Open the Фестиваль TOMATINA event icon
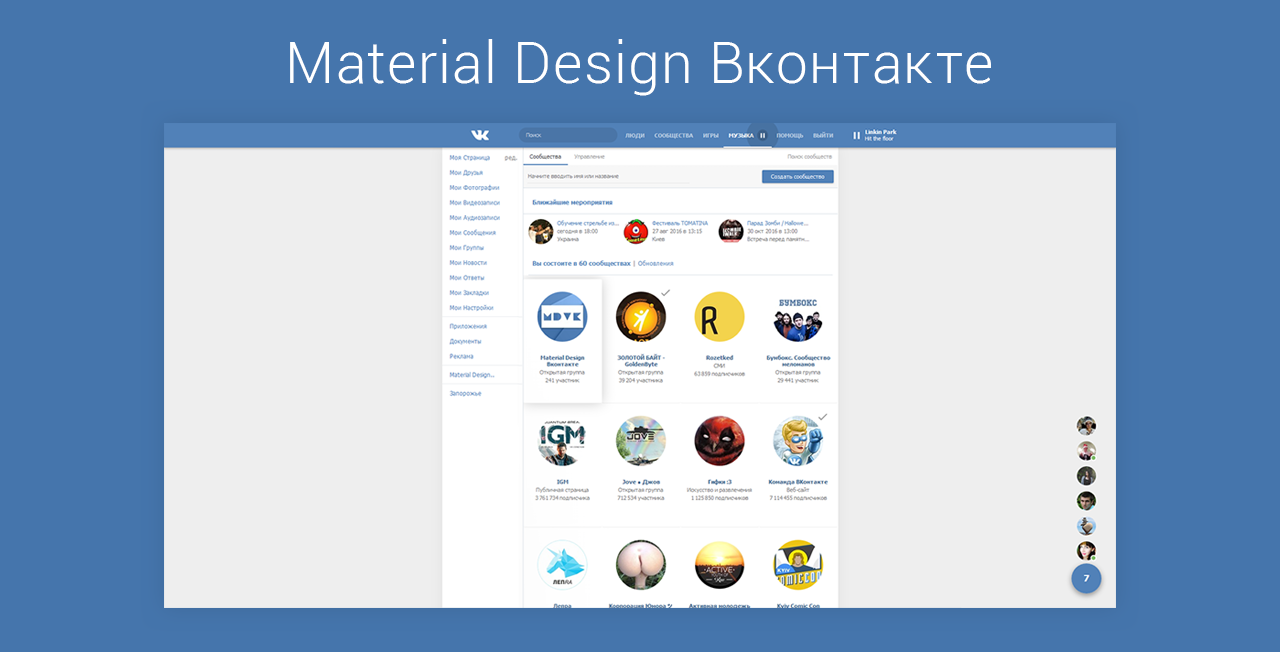 click(637, 231)
